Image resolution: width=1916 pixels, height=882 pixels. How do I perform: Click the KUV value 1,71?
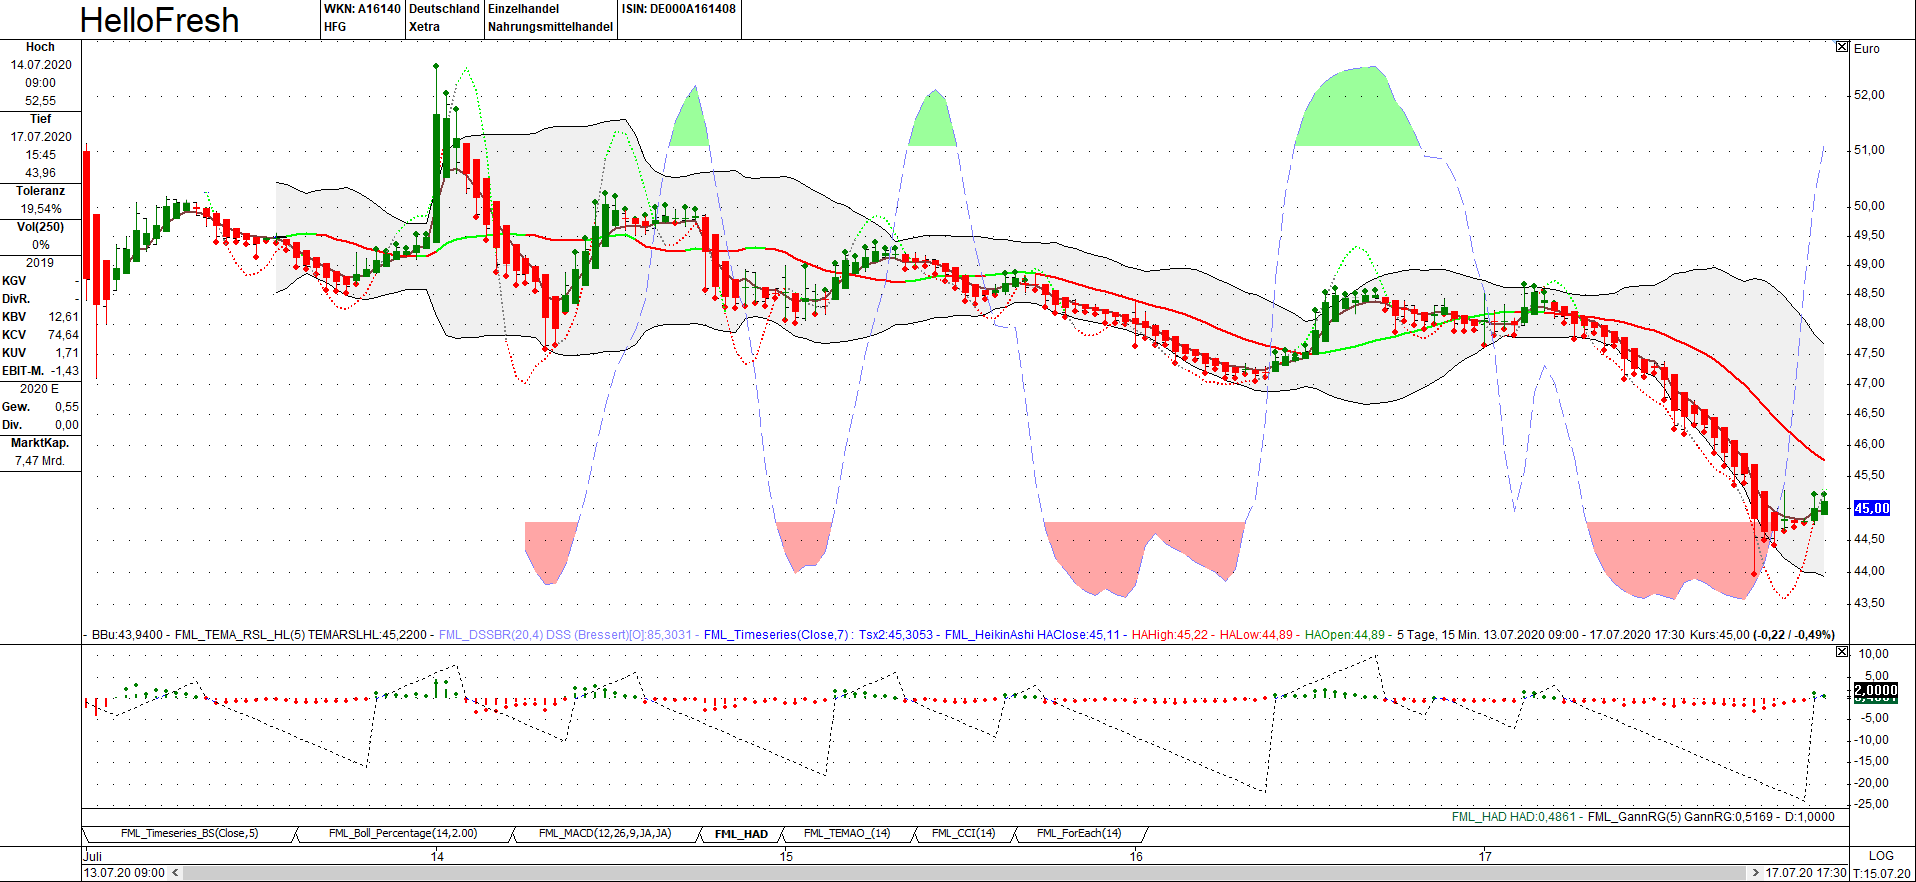point(67,353)
